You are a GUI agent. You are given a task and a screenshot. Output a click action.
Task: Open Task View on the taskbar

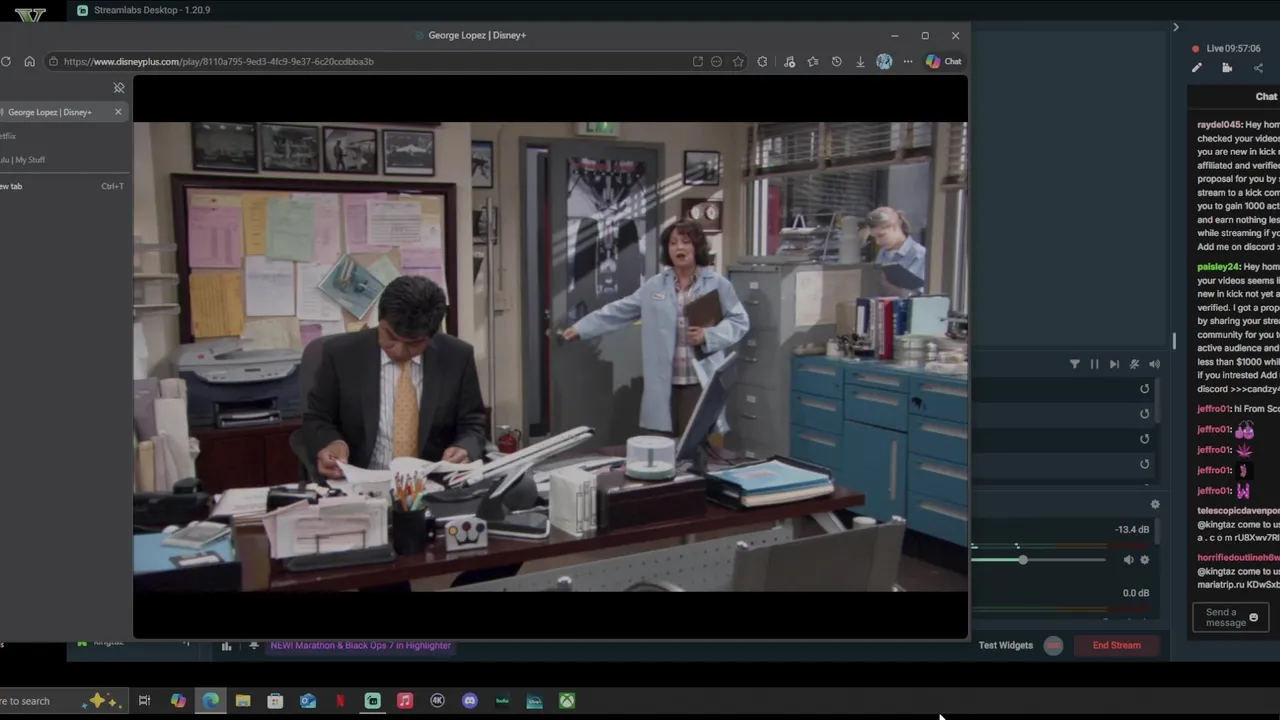point(144,701)
